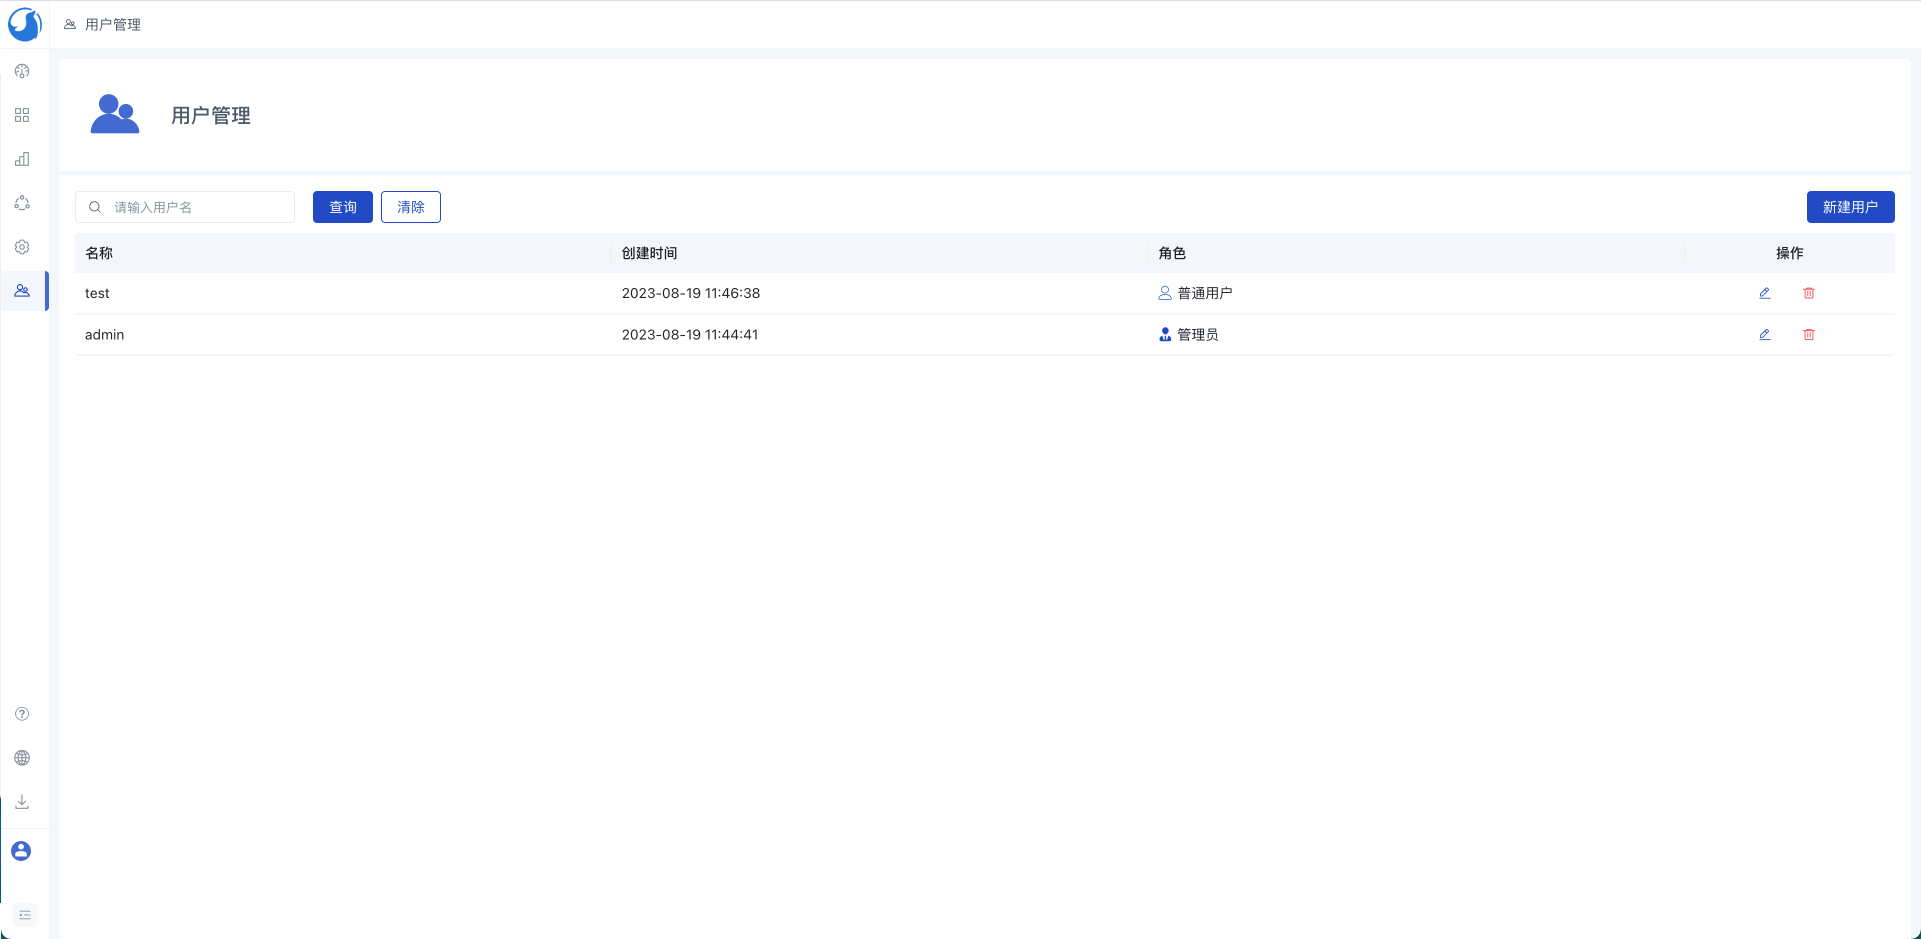Edit the admin user with pencil icon
This screenshot has height=939, width=1921.
coord(1765,334)
